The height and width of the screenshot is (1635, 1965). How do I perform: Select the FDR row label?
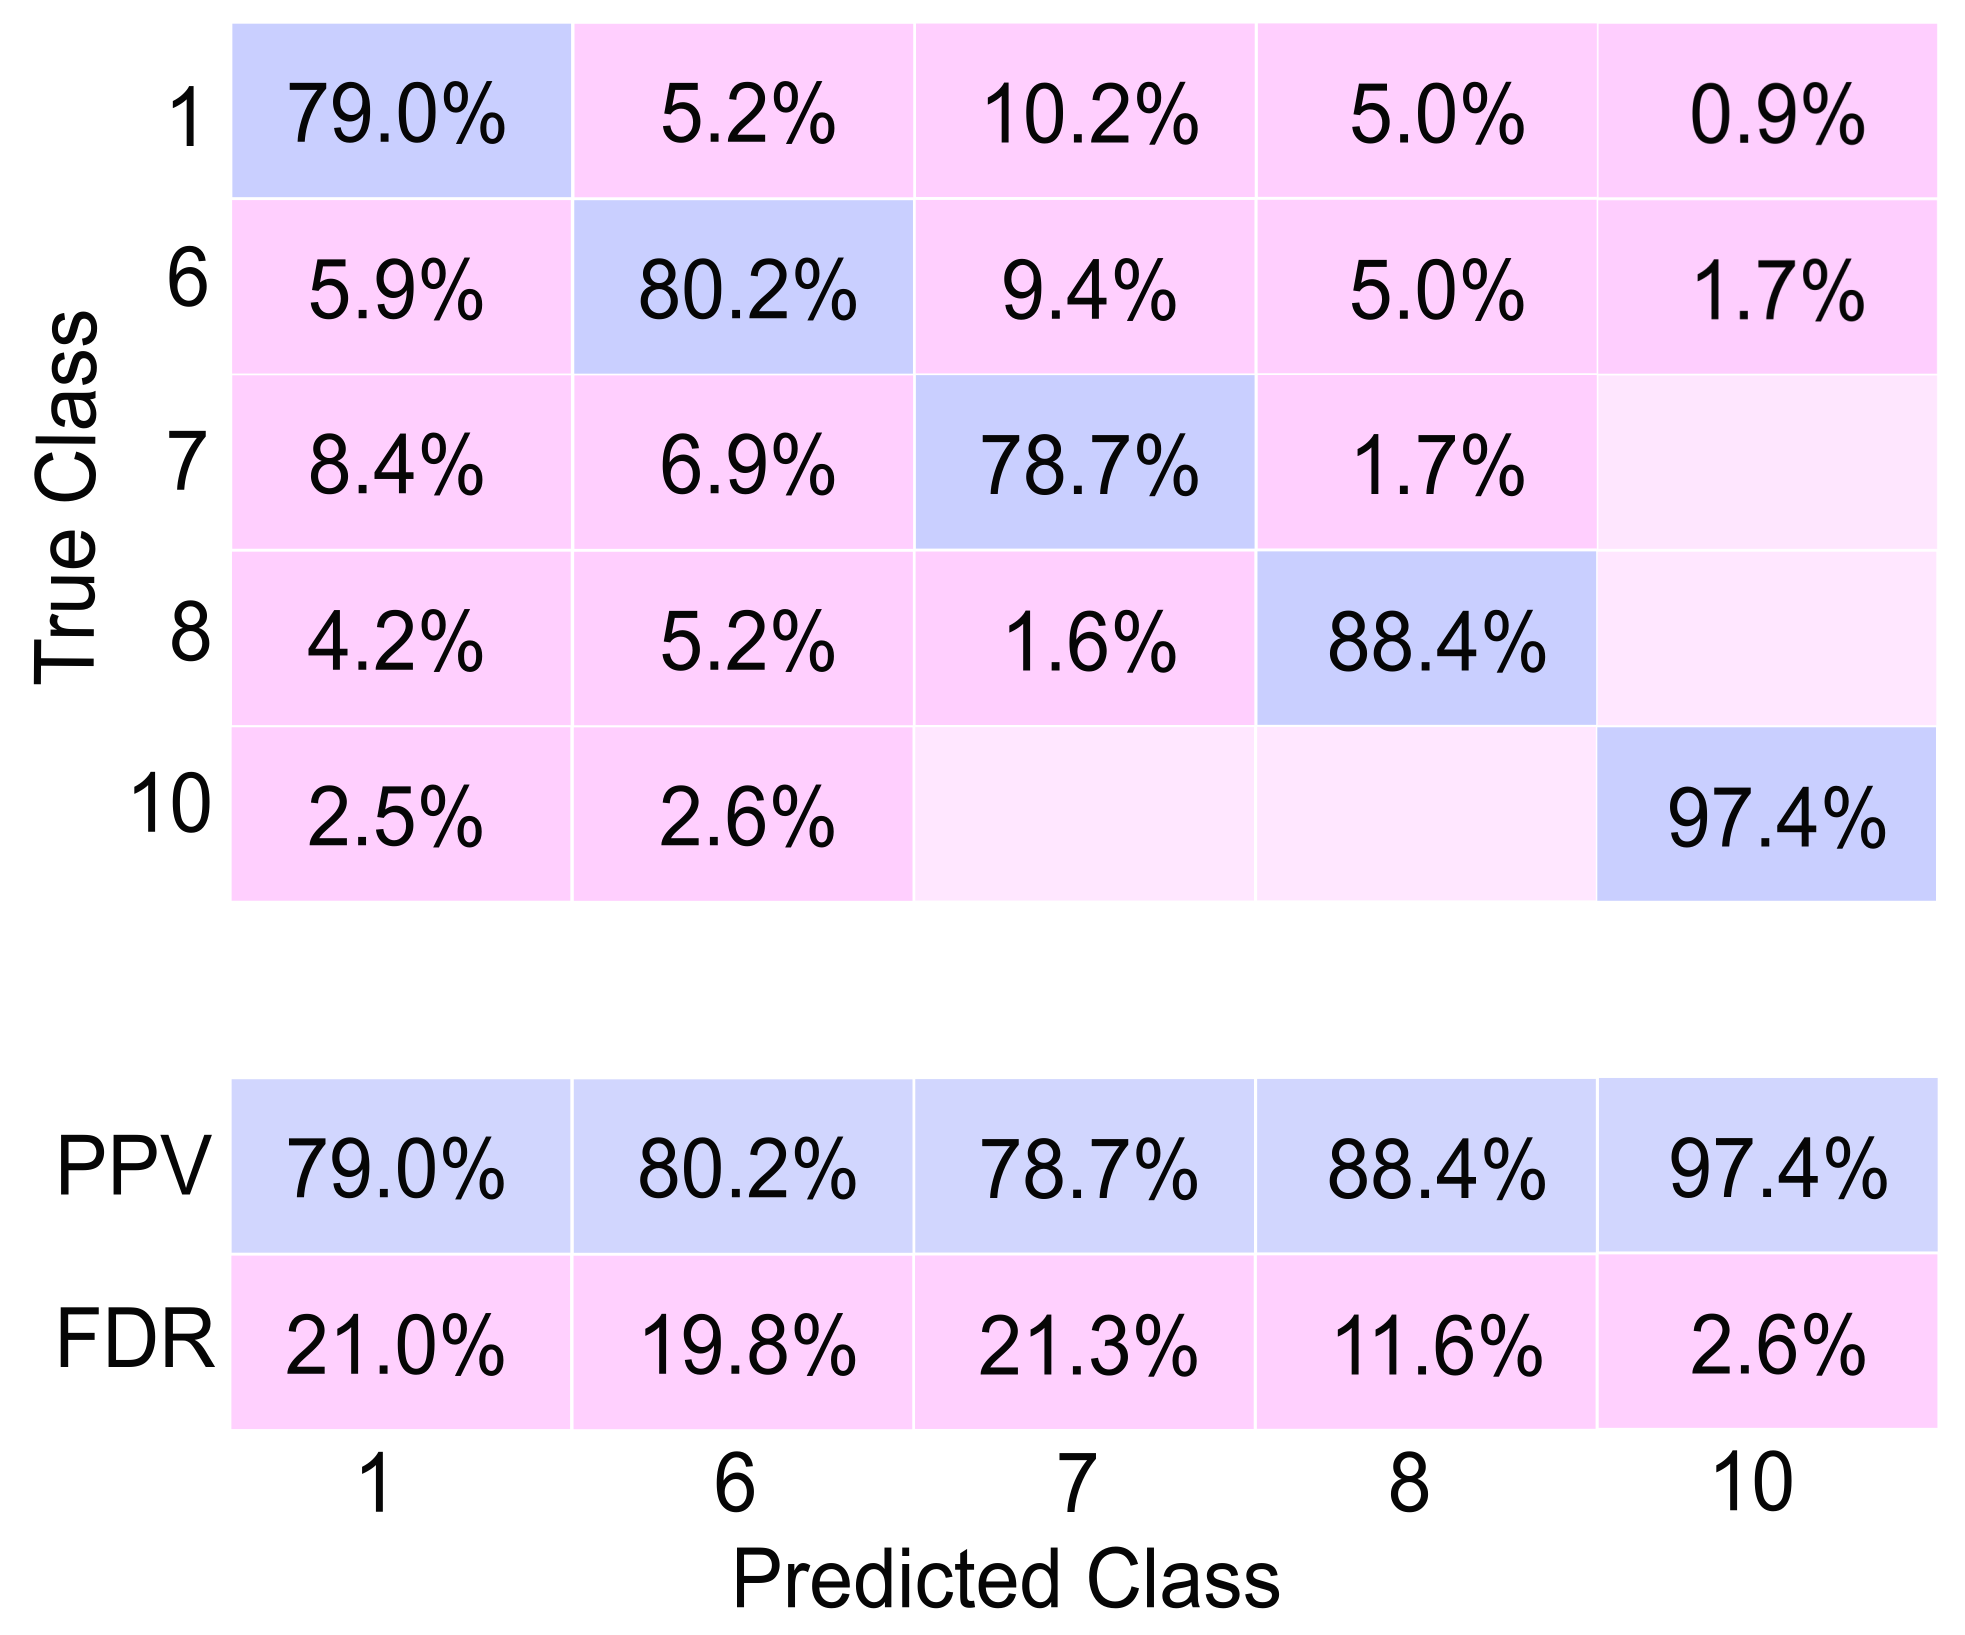135,1340
